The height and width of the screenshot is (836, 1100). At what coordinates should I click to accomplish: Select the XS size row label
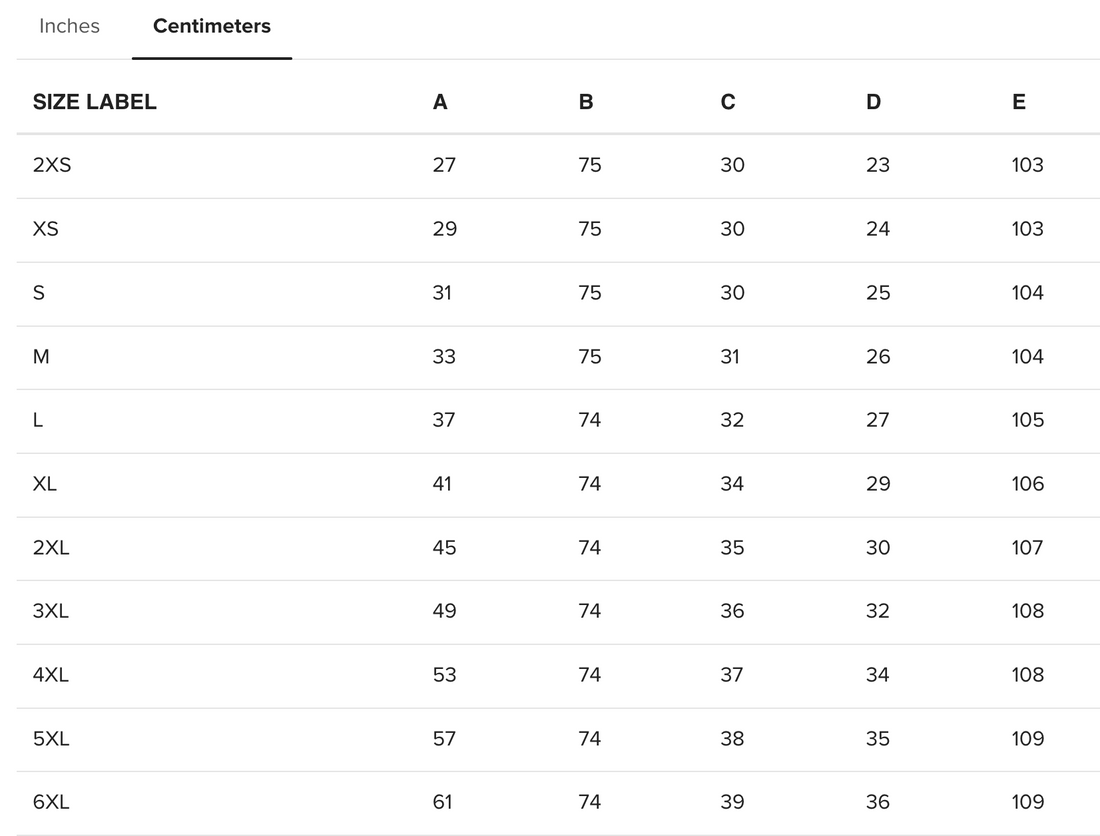[46, 229]
